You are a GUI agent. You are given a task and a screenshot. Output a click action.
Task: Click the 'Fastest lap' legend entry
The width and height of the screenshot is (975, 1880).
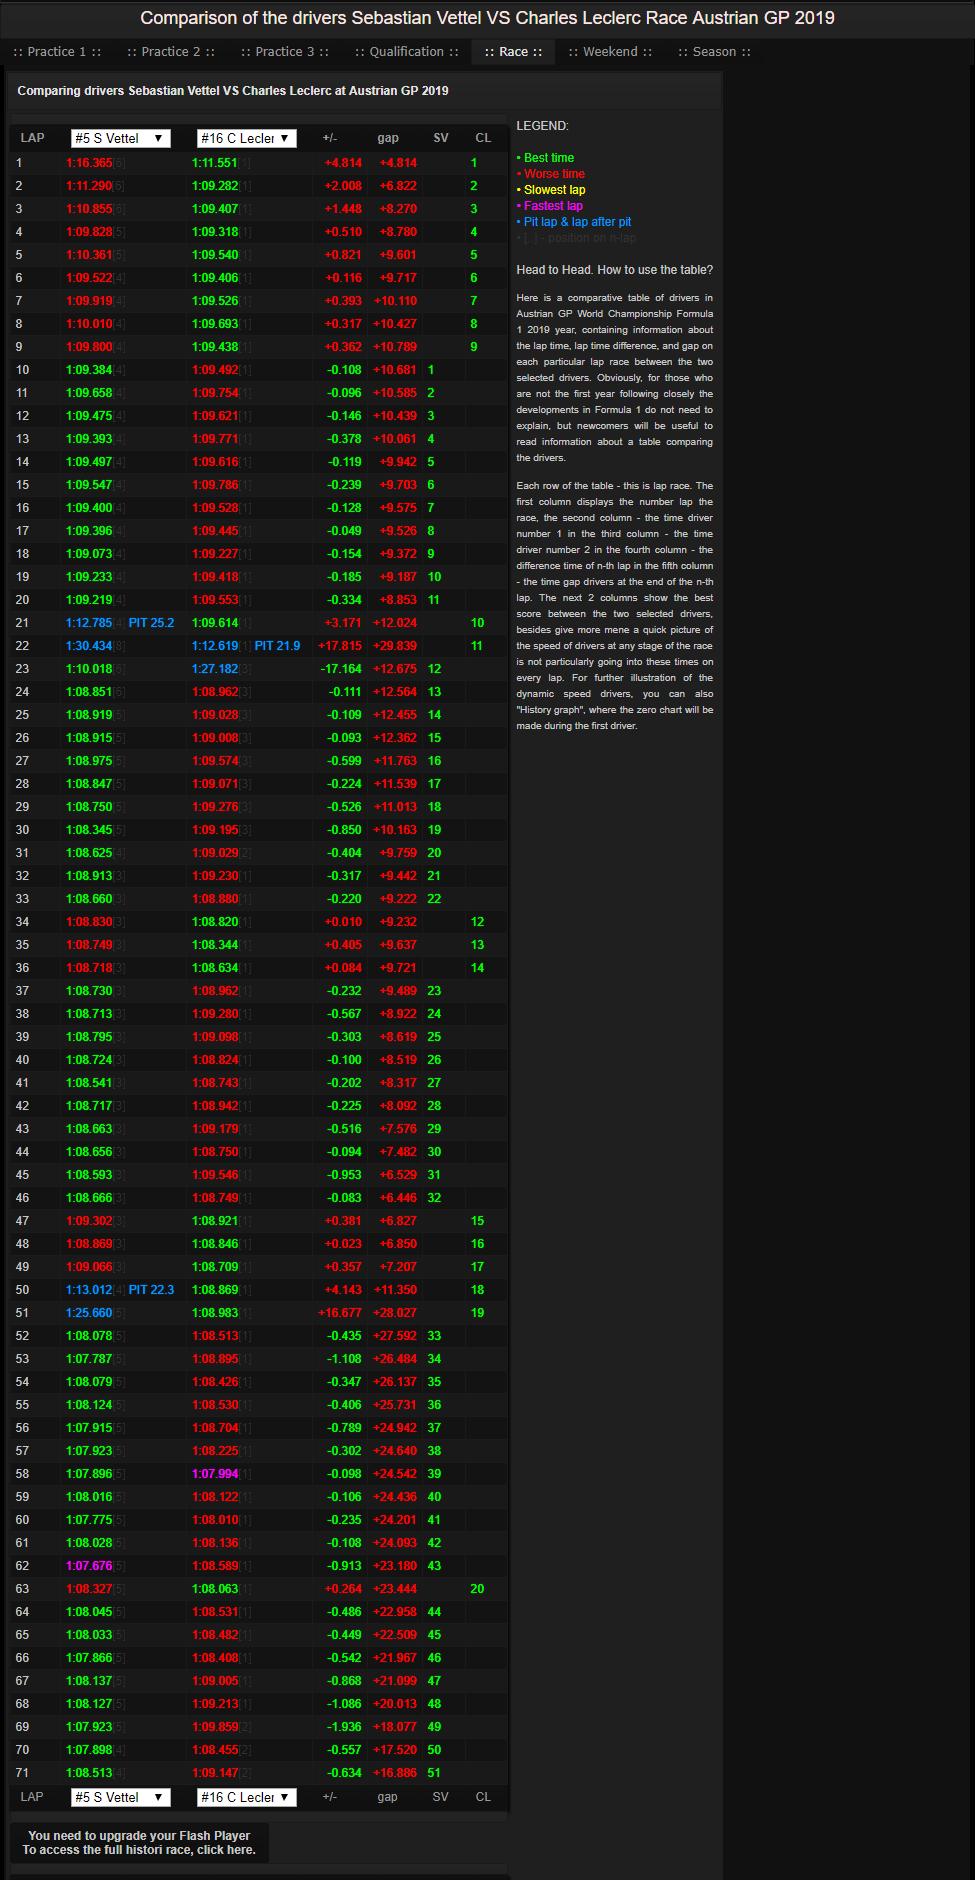click(550, 206)
